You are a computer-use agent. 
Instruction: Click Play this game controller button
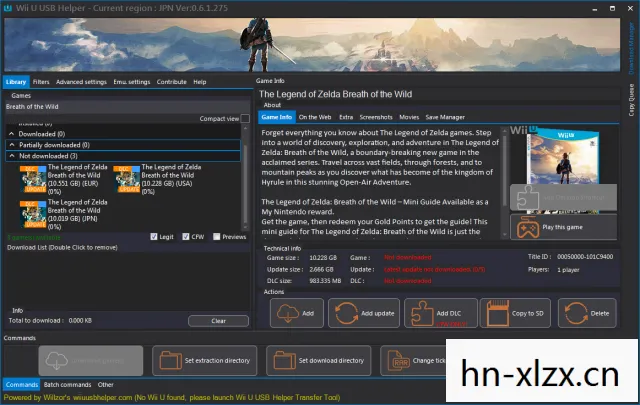point(563,227)
